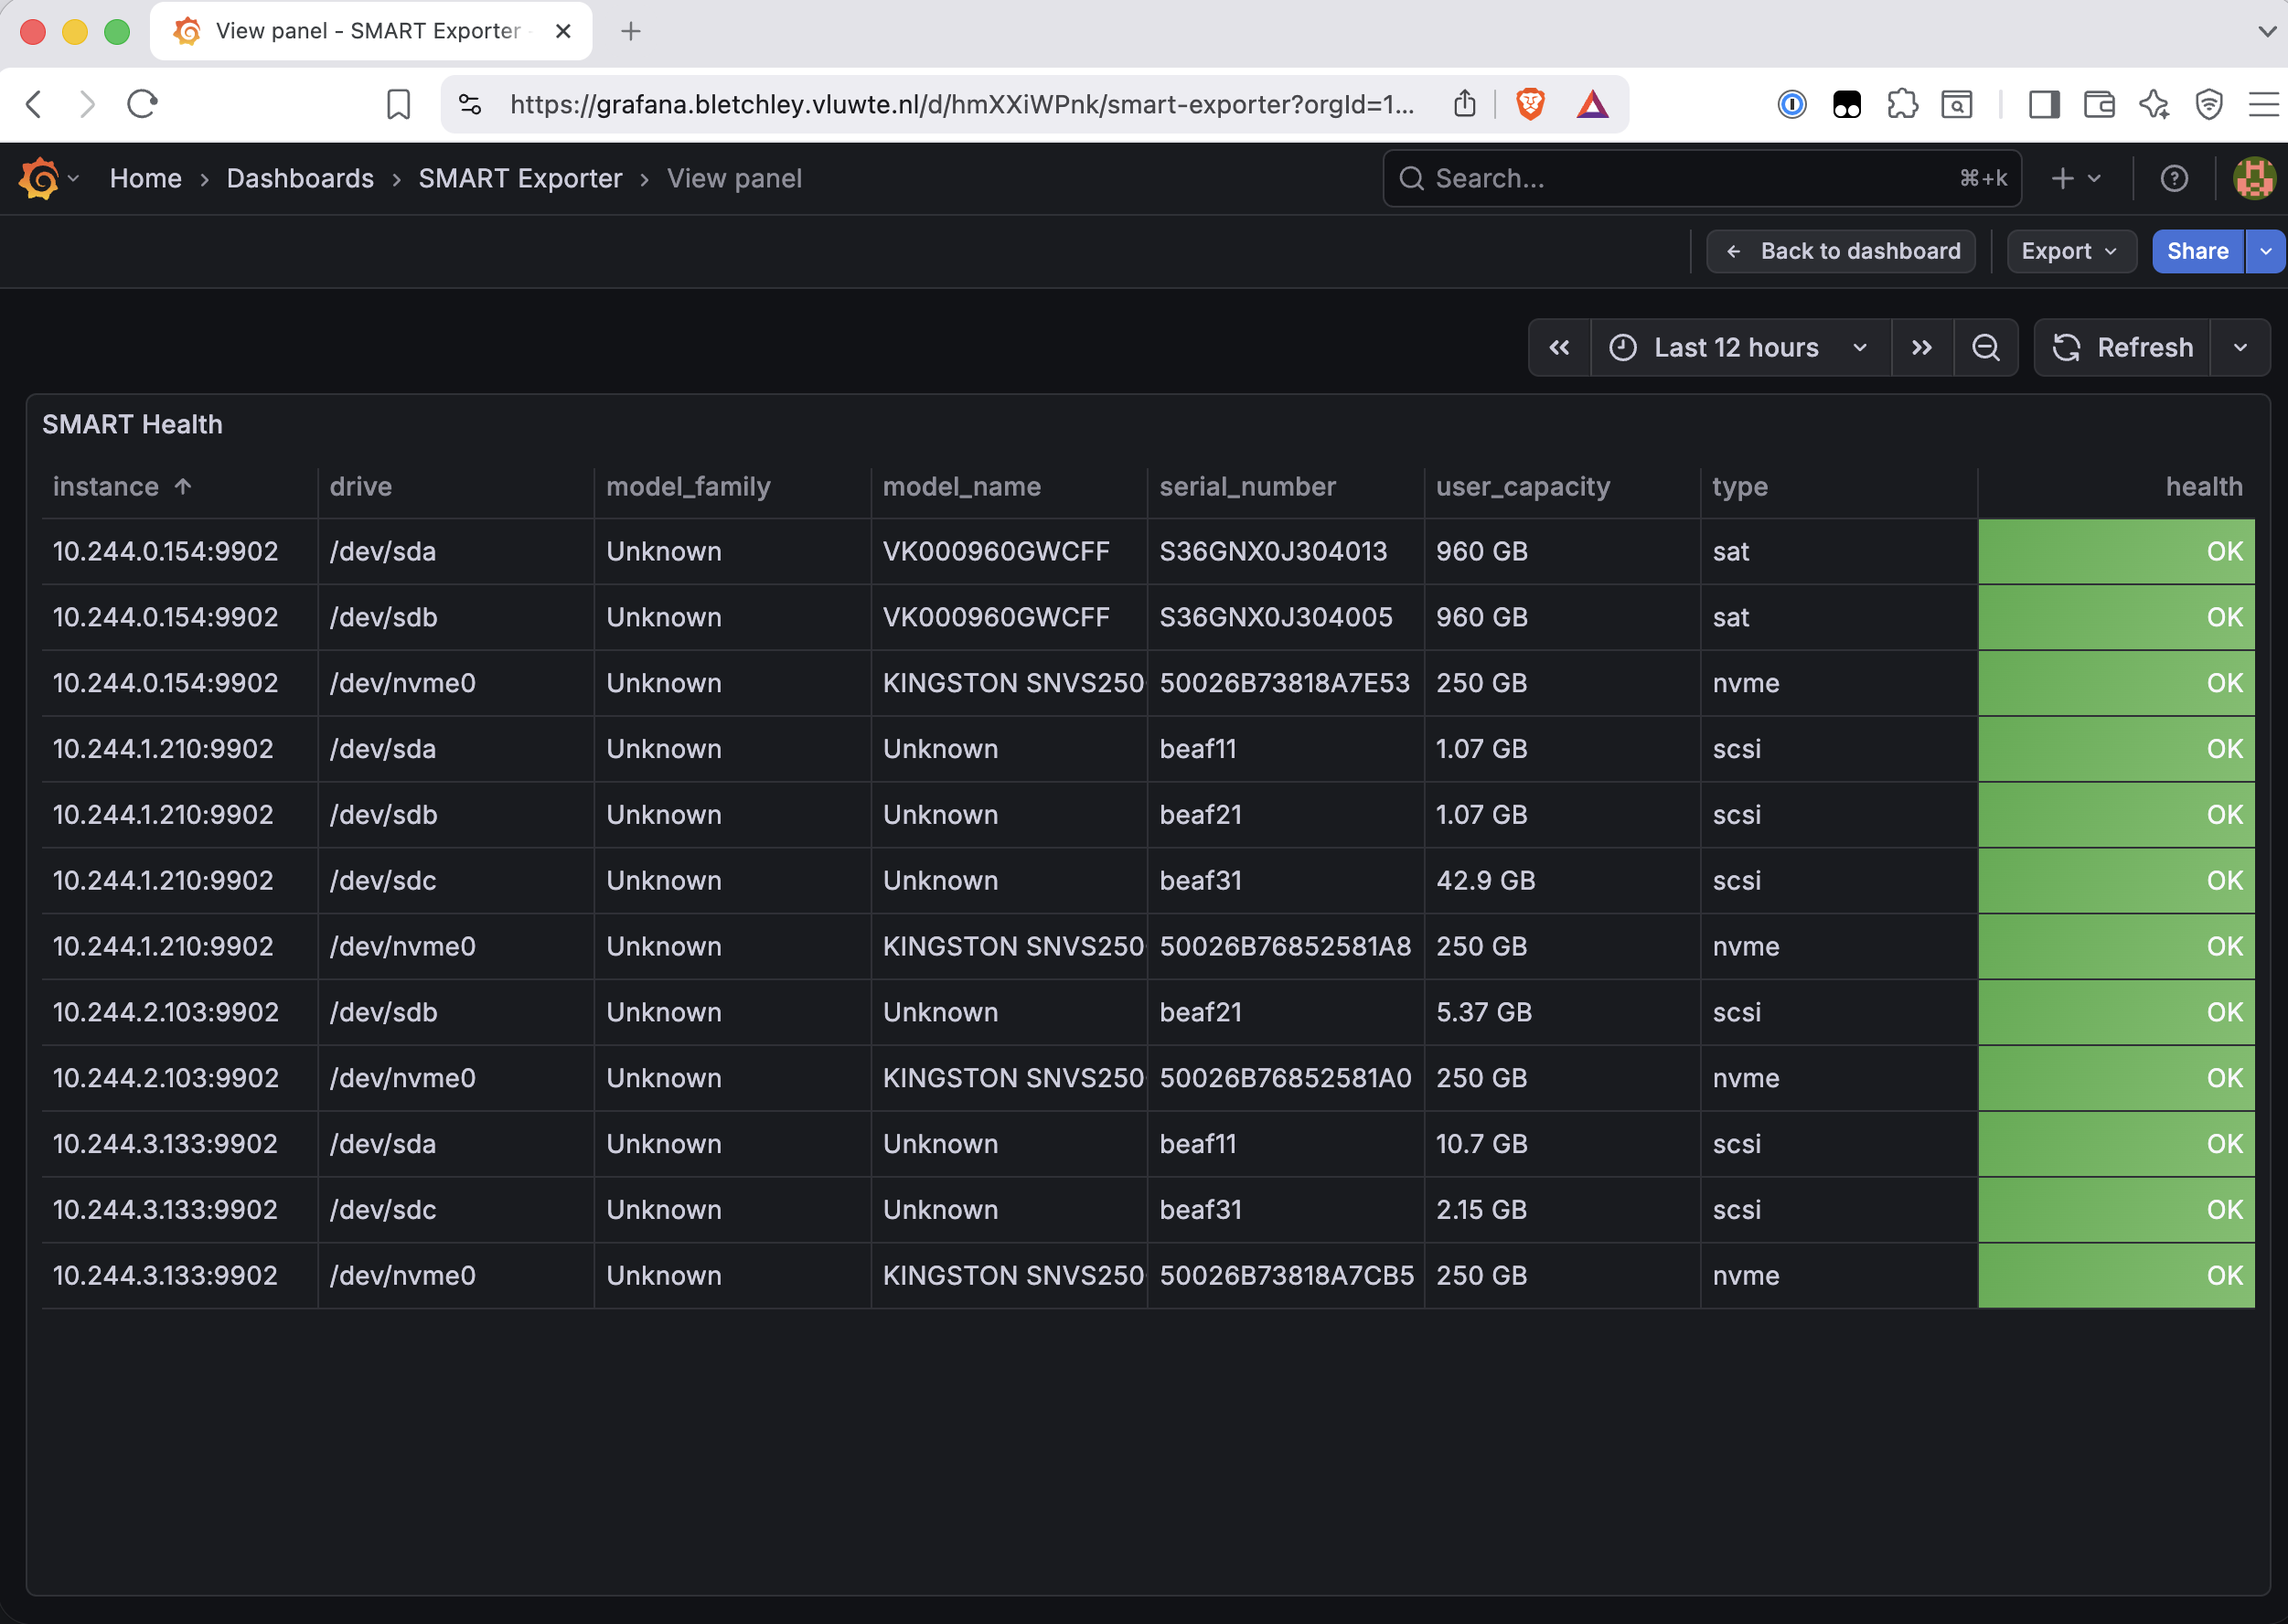Click serial 50026B76852581A0 cell

click(1285, 1078)
